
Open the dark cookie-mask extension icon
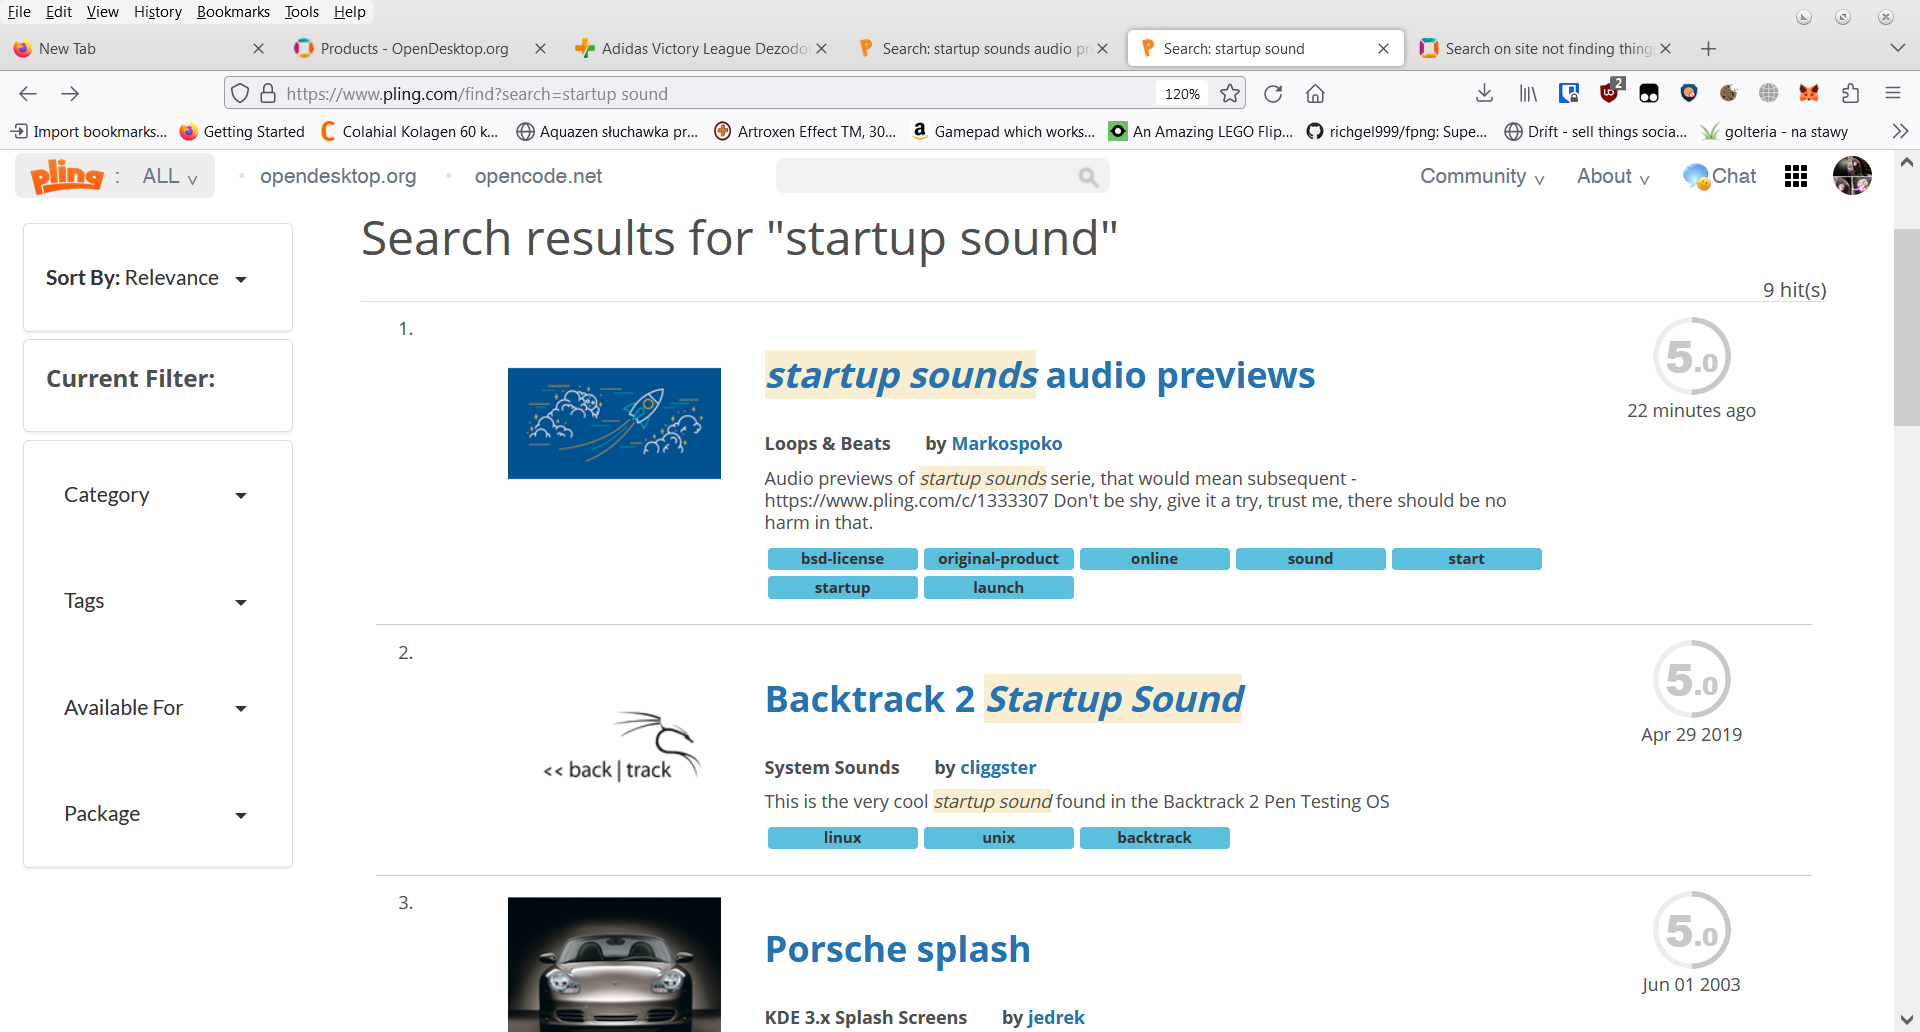point(1649,93)
